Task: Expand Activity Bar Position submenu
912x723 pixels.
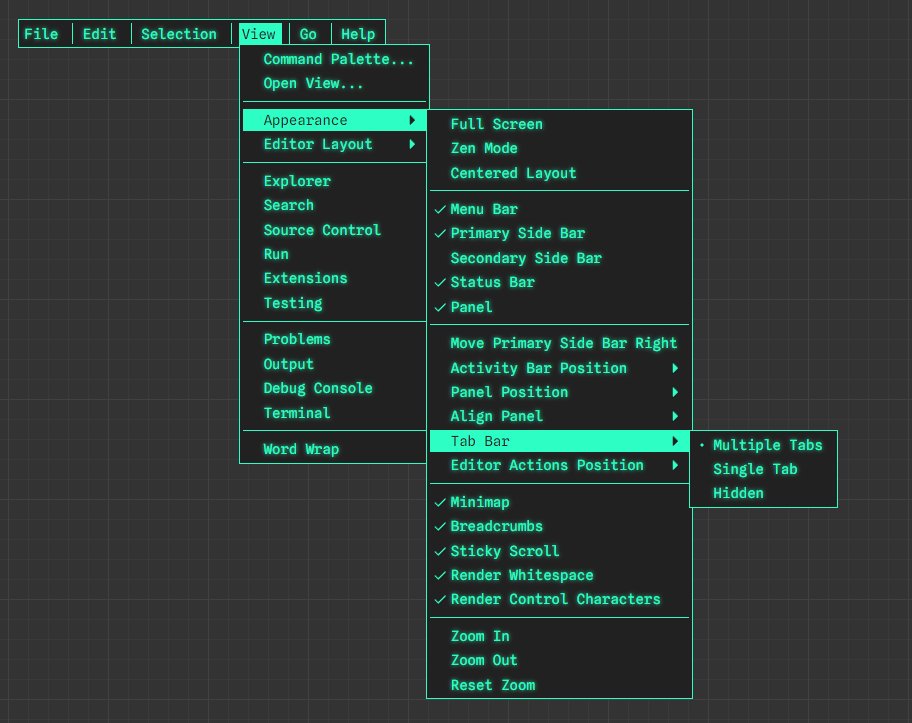Action: [x=560, y=368]
